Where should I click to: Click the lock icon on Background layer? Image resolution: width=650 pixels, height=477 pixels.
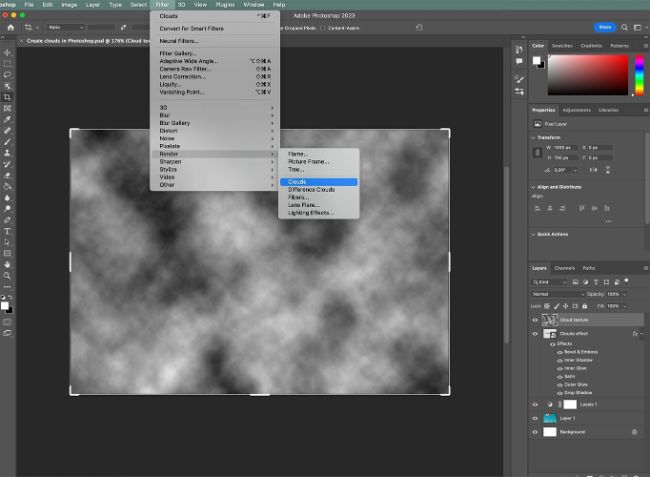[634, 432]
